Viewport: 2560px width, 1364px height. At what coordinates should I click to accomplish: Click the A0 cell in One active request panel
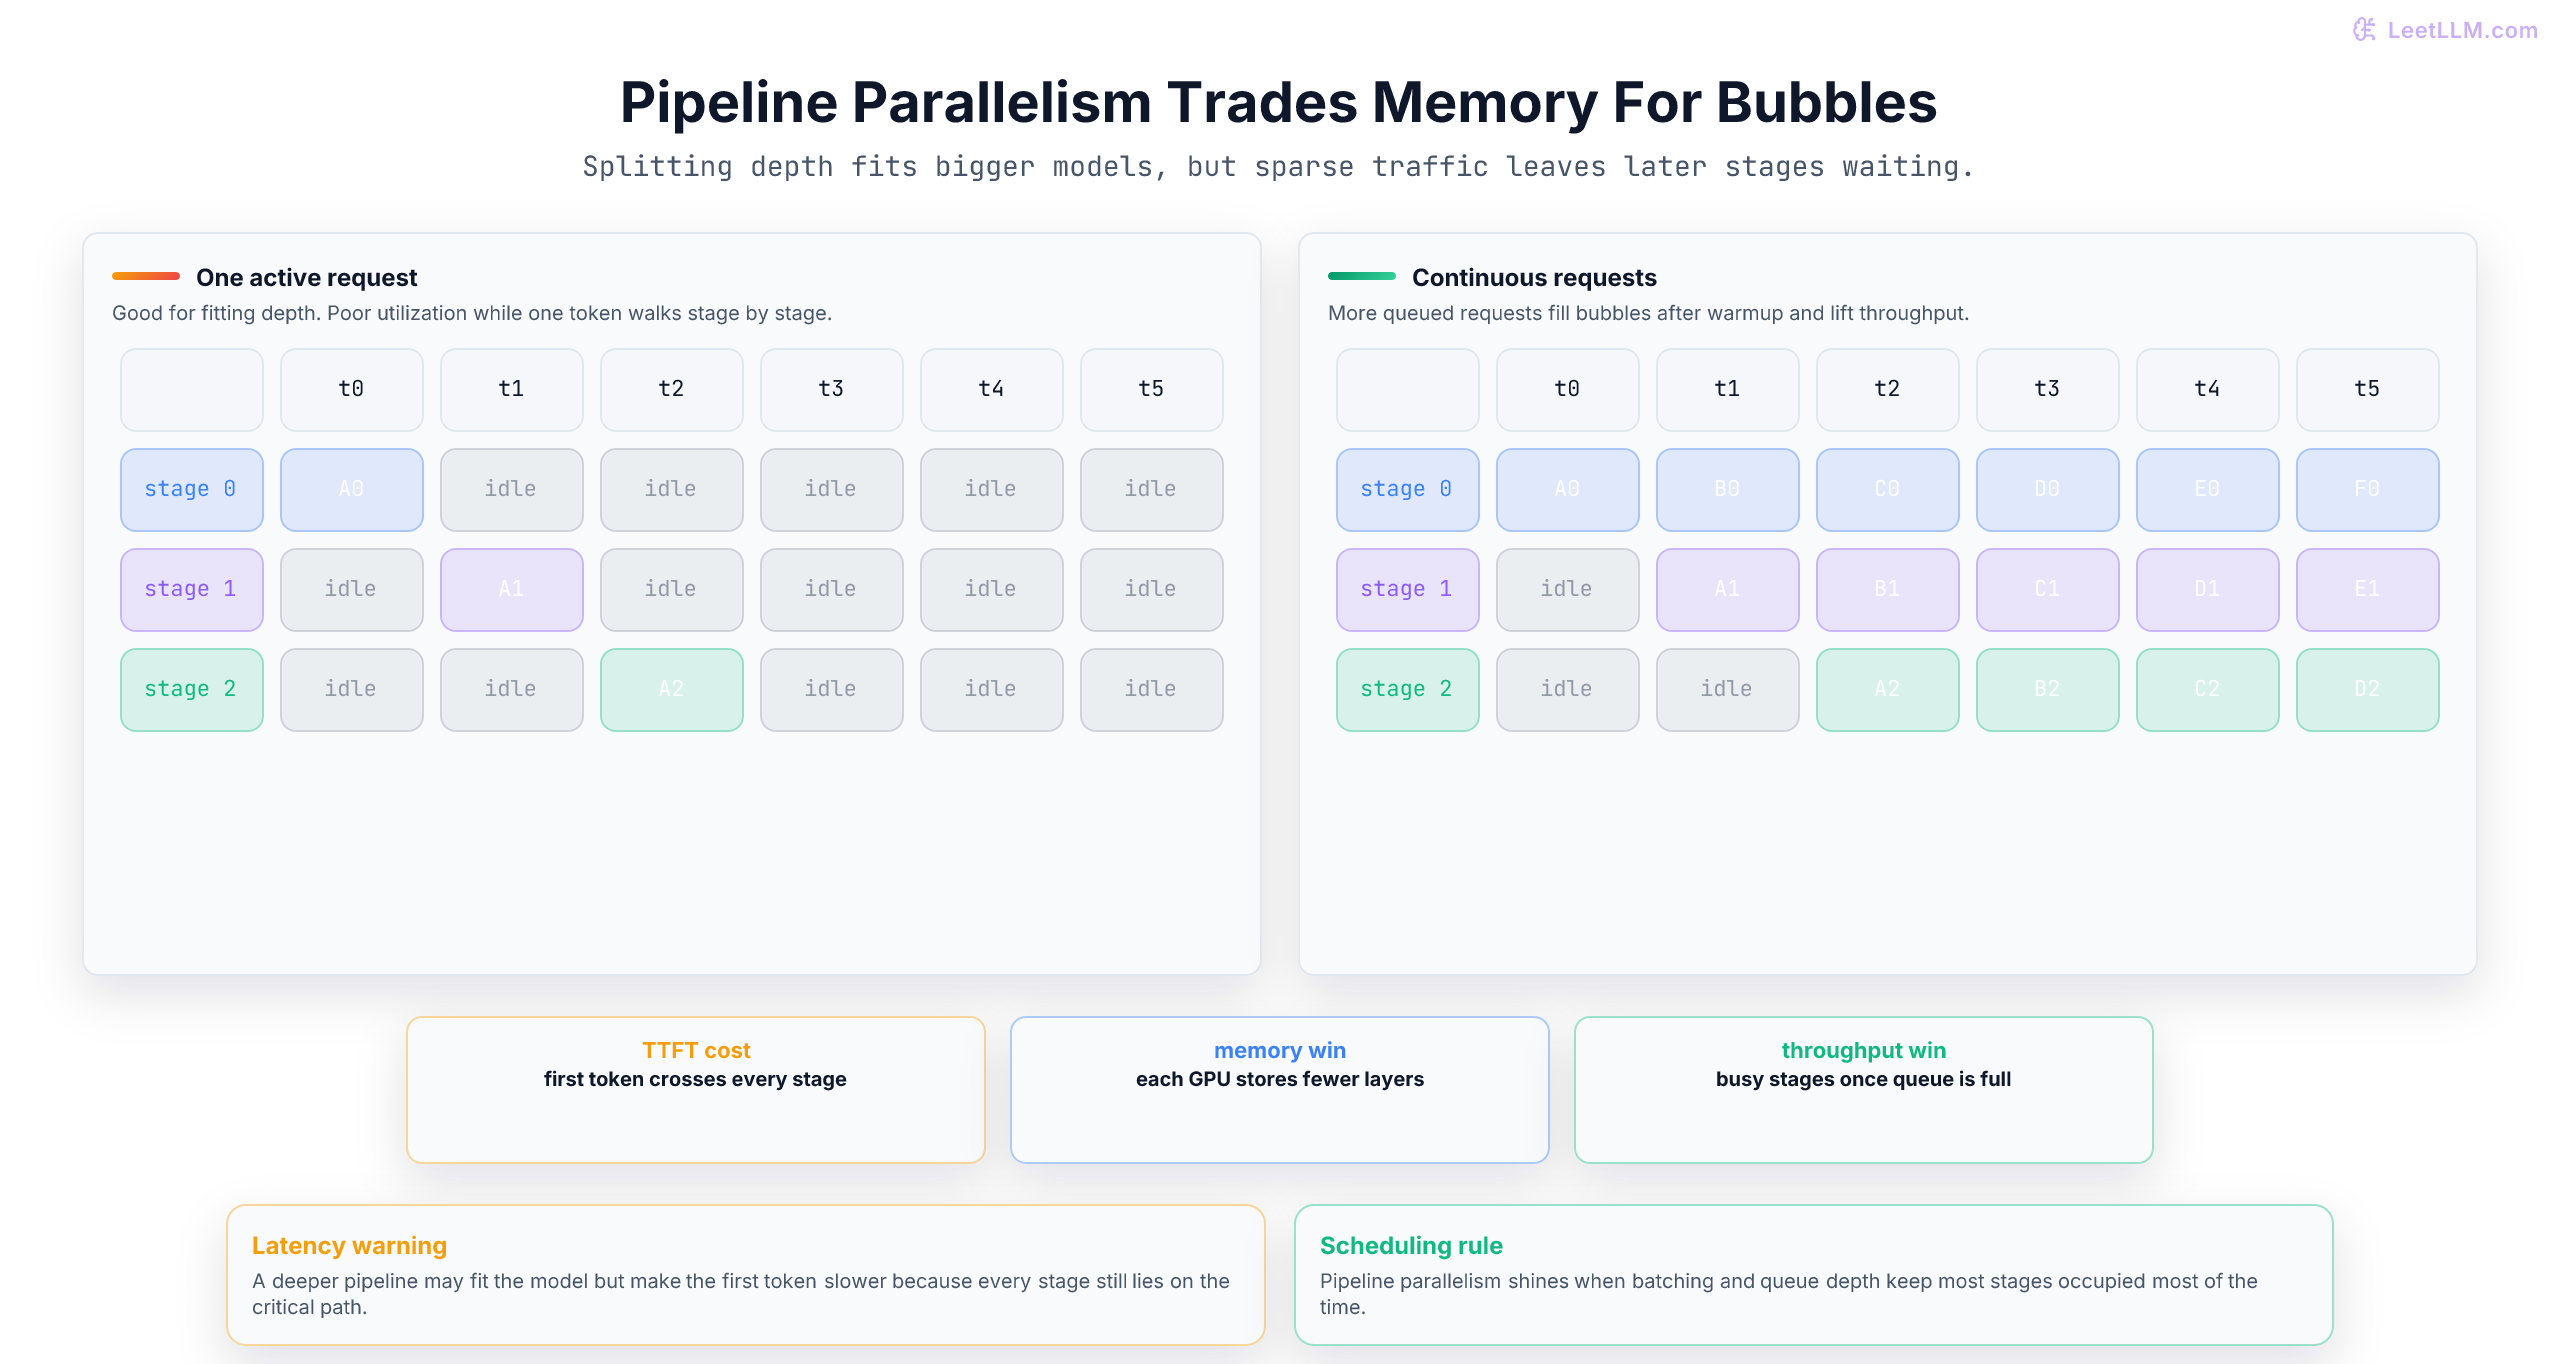(352, 489)
